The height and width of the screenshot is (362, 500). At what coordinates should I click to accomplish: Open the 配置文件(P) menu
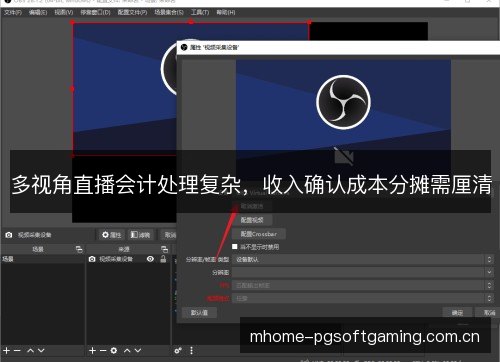(x=132, y=13)
